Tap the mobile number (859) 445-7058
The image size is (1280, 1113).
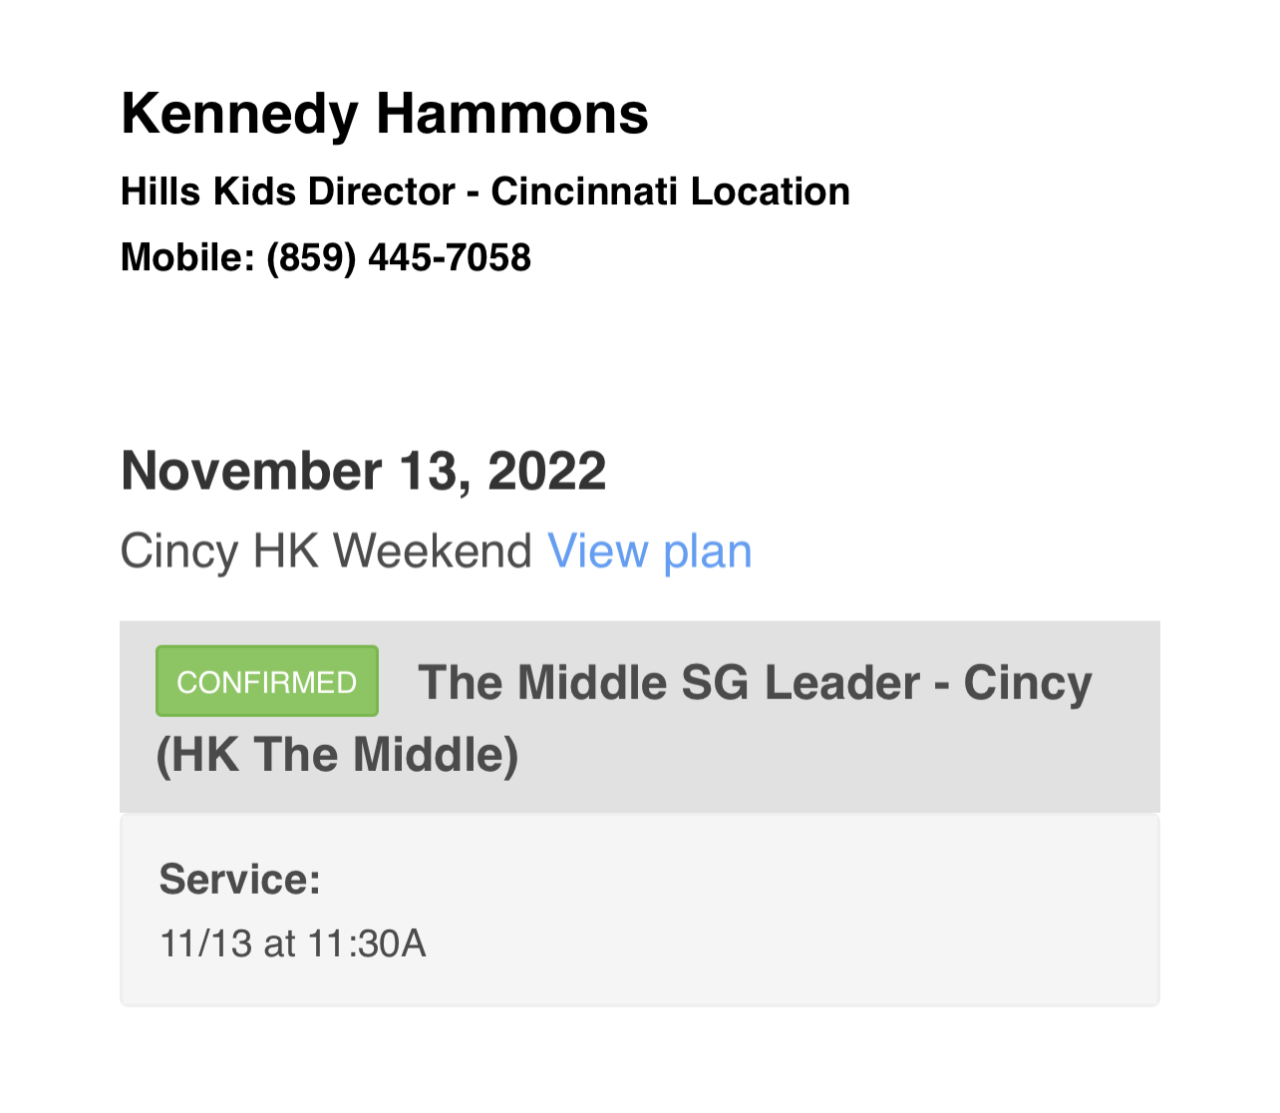point(398,258)
